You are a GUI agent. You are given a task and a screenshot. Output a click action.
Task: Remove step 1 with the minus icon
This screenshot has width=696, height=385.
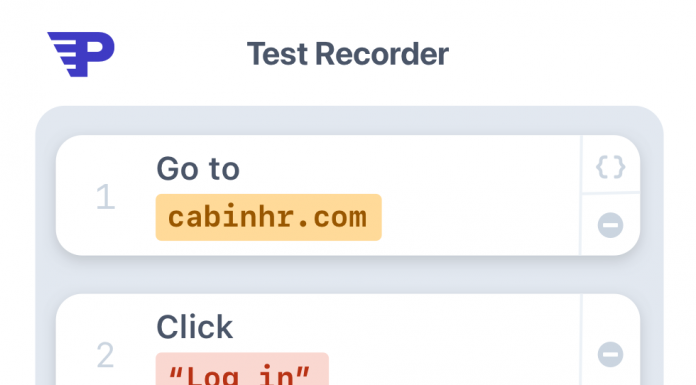[610, 225]
